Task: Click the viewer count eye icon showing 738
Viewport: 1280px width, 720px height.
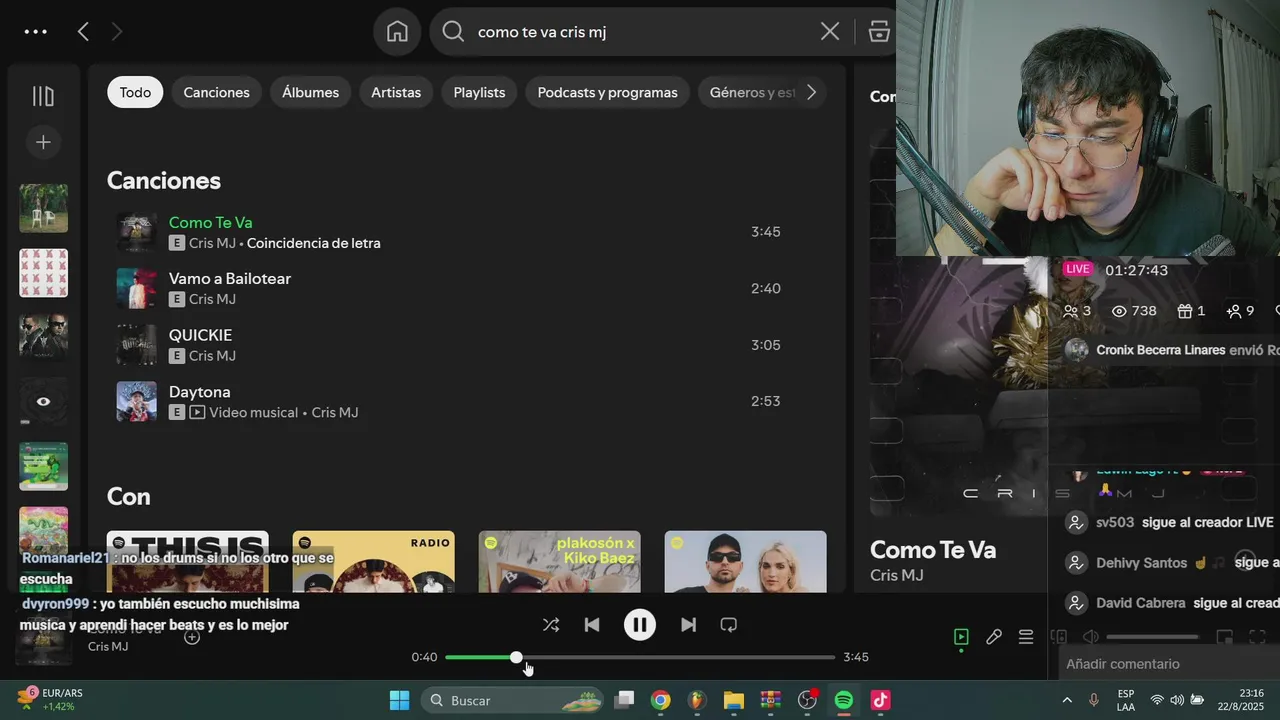Action: pyautogui.click(x=1120, y=311)
